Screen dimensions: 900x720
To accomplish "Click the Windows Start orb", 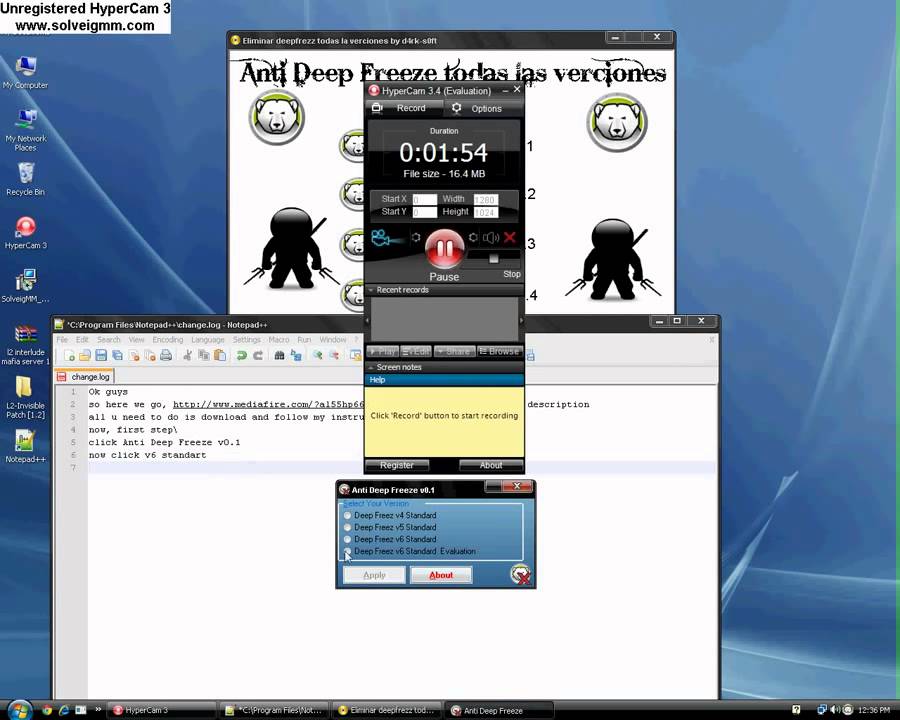I will pyautogui.click(x=19, y=710).
